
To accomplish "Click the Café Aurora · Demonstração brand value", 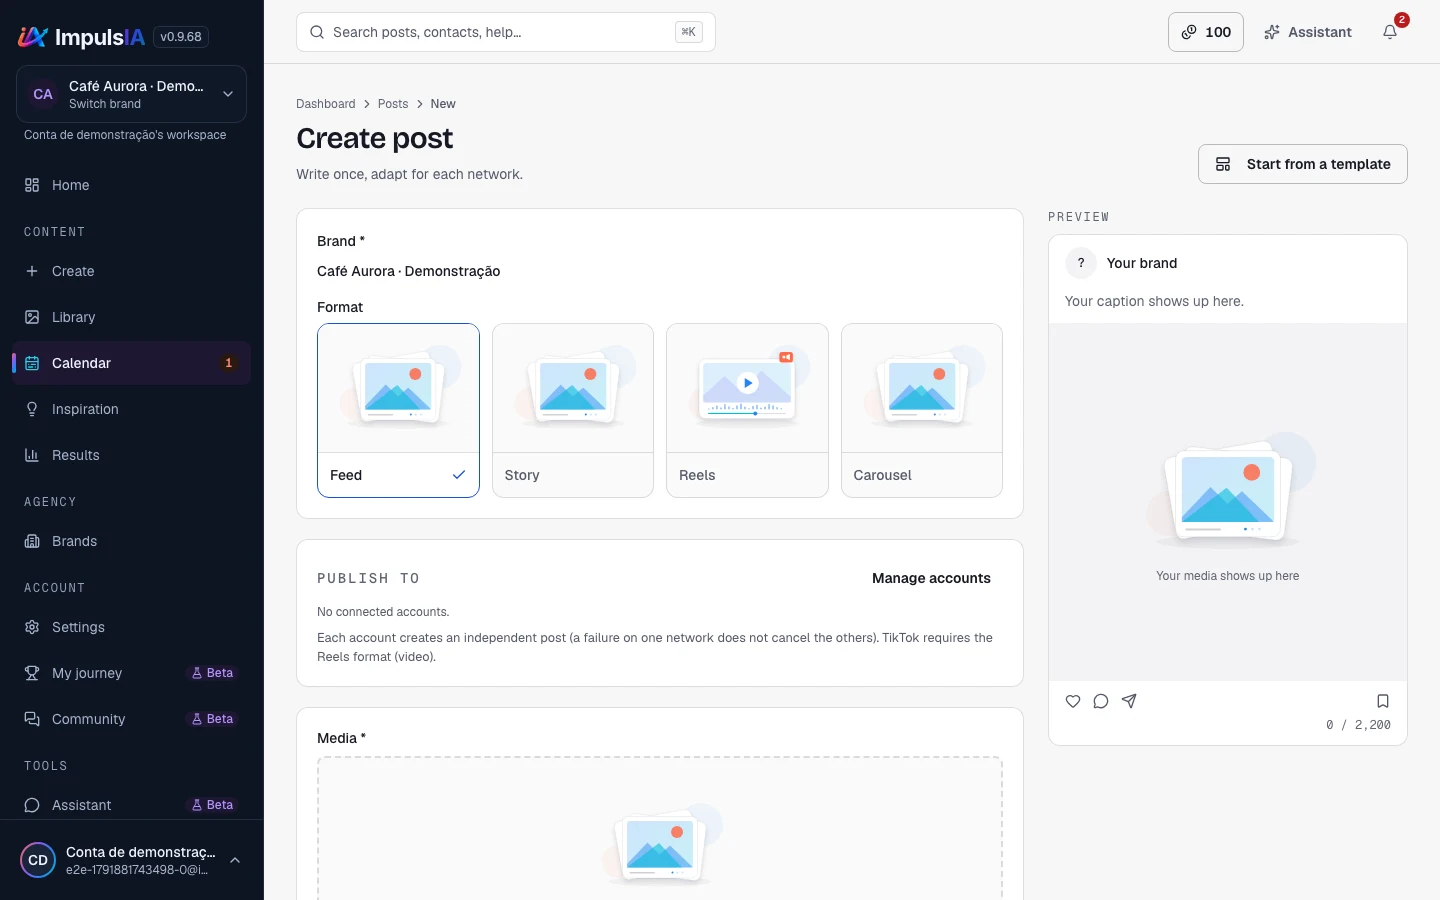I will (408, 271).
